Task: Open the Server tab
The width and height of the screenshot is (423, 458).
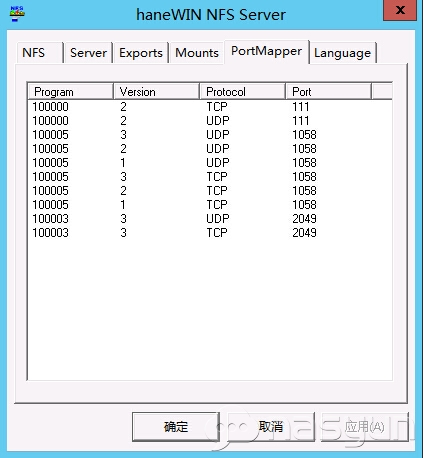Action: (x=88, y=53)
